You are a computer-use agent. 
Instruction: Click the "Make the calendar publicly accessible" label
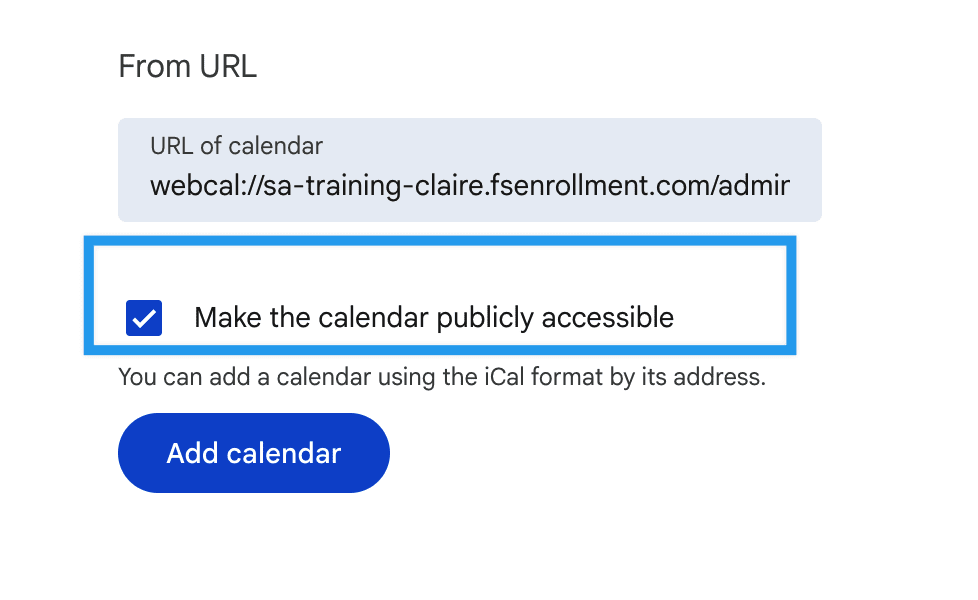point(433,318)
